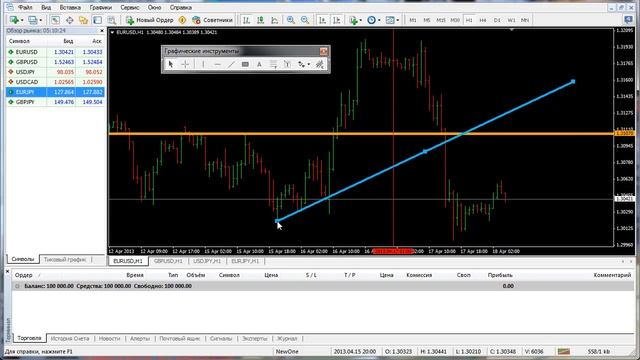Select the orange horizontal line price label
640x360 pixels.
(x=624, y=133)
